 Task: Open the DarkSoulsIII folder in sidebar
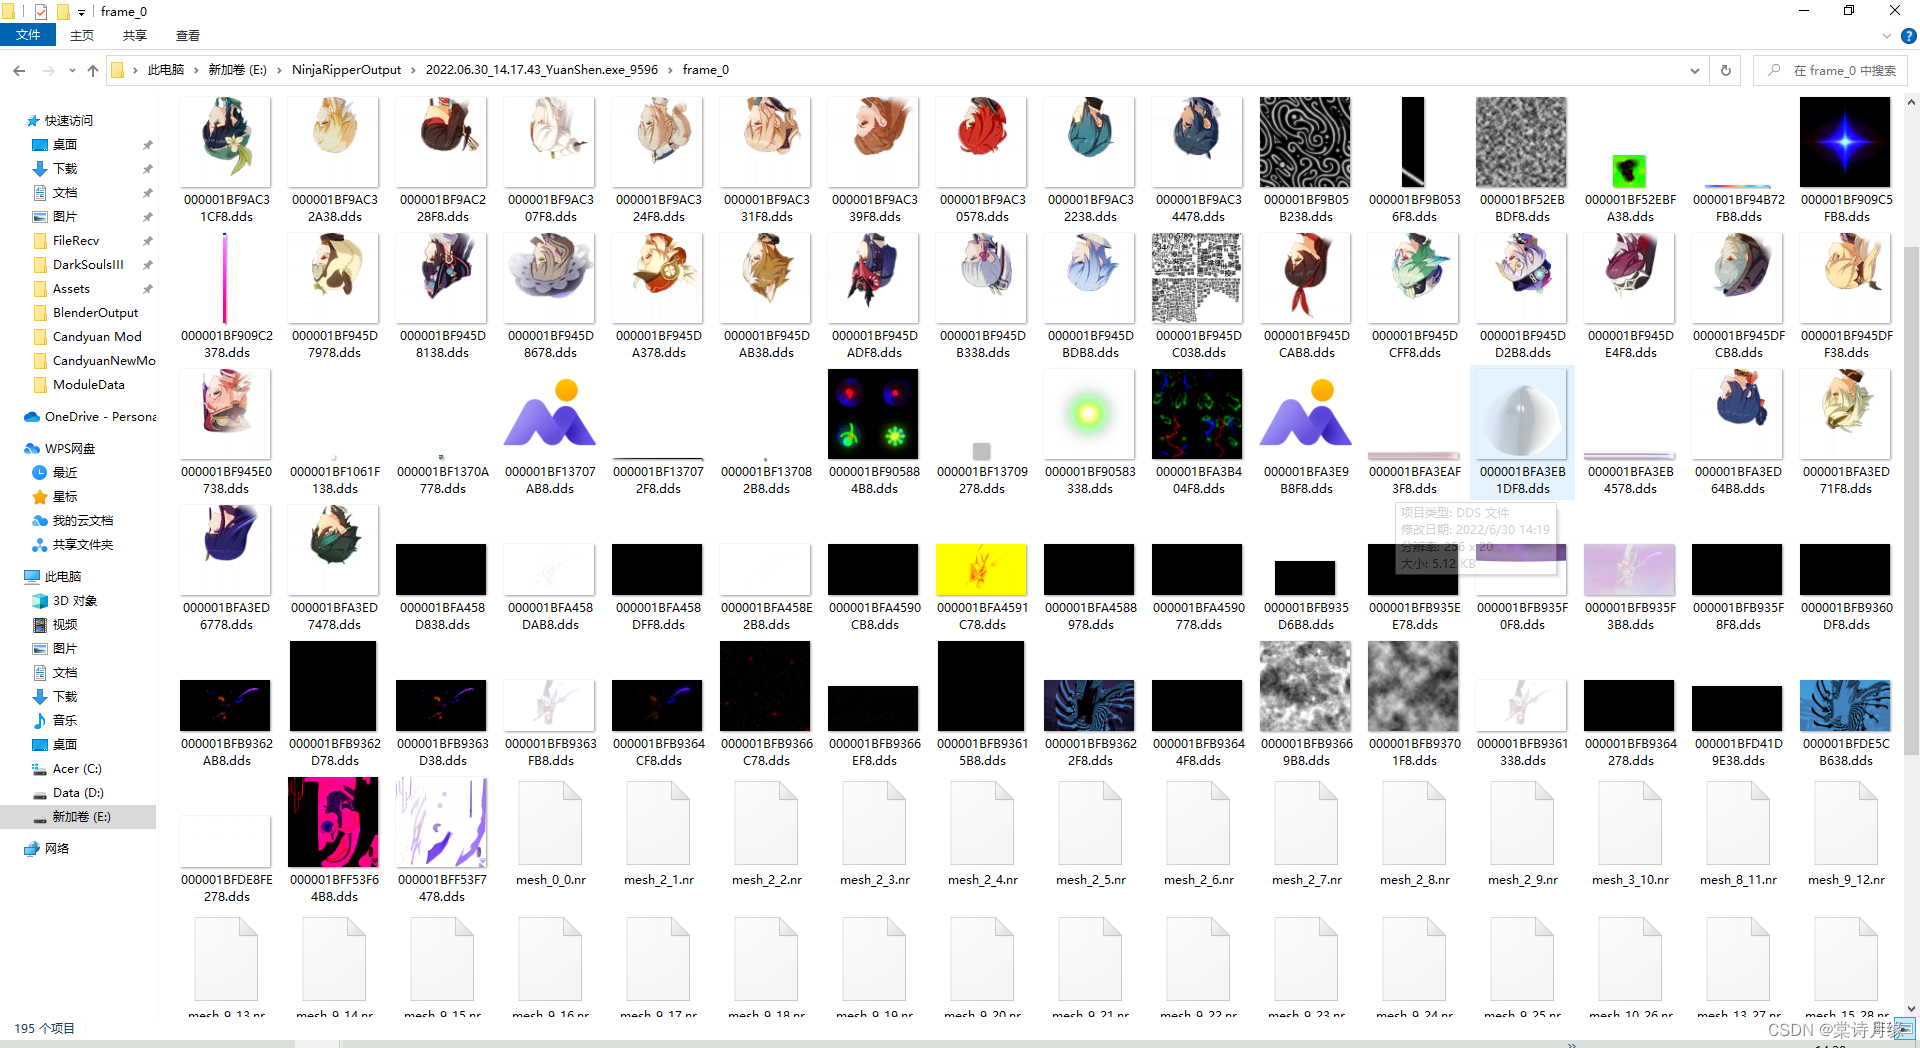[88, 264]
